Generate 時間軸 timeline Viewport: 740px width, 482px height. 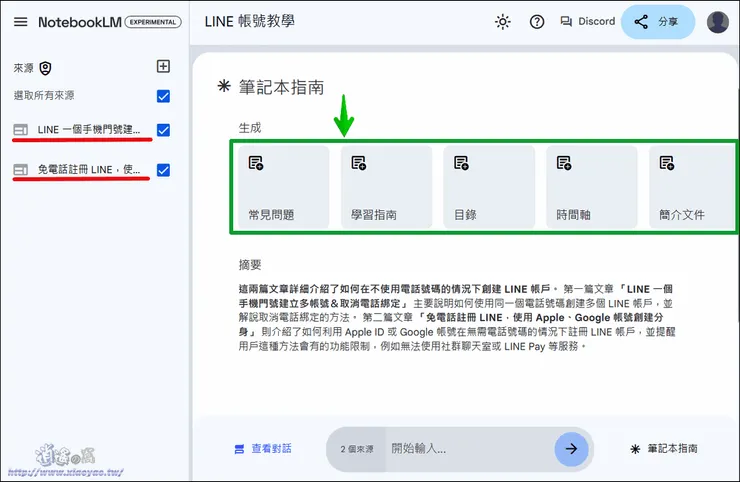[x=592, y=187]
